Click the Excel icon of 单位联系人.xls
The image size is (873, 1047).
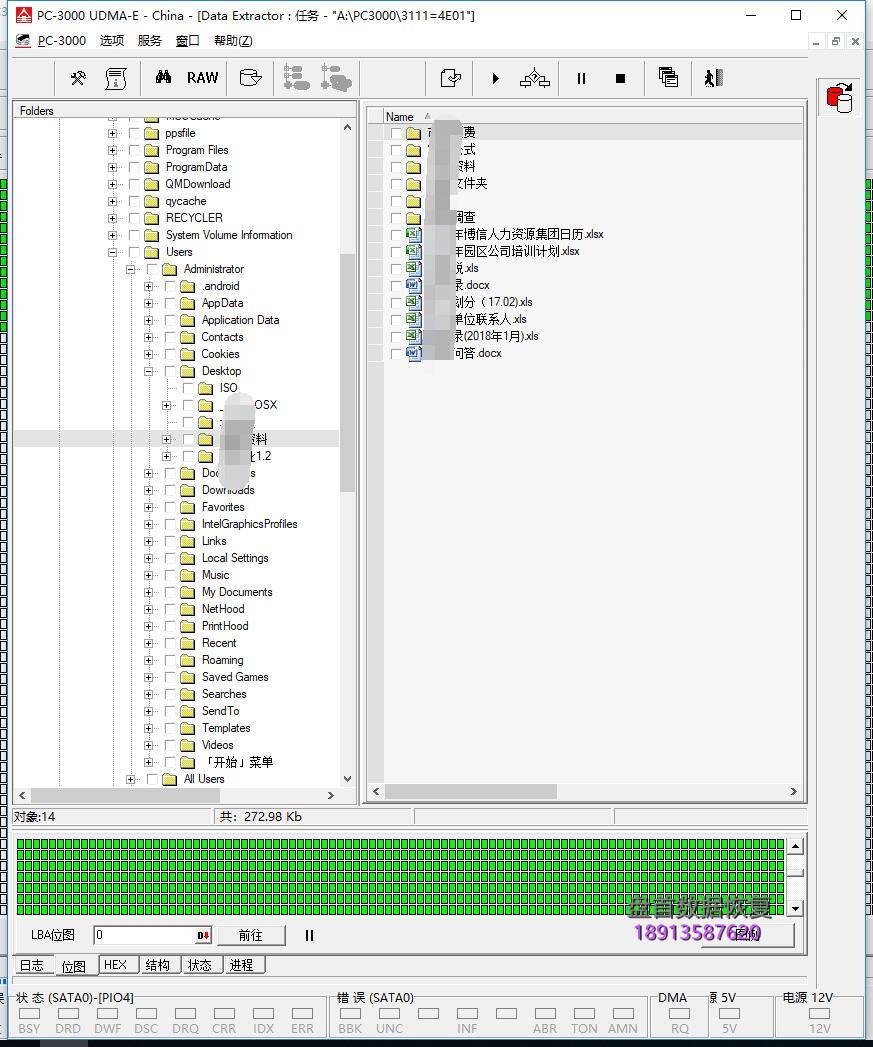pos(413,319)
